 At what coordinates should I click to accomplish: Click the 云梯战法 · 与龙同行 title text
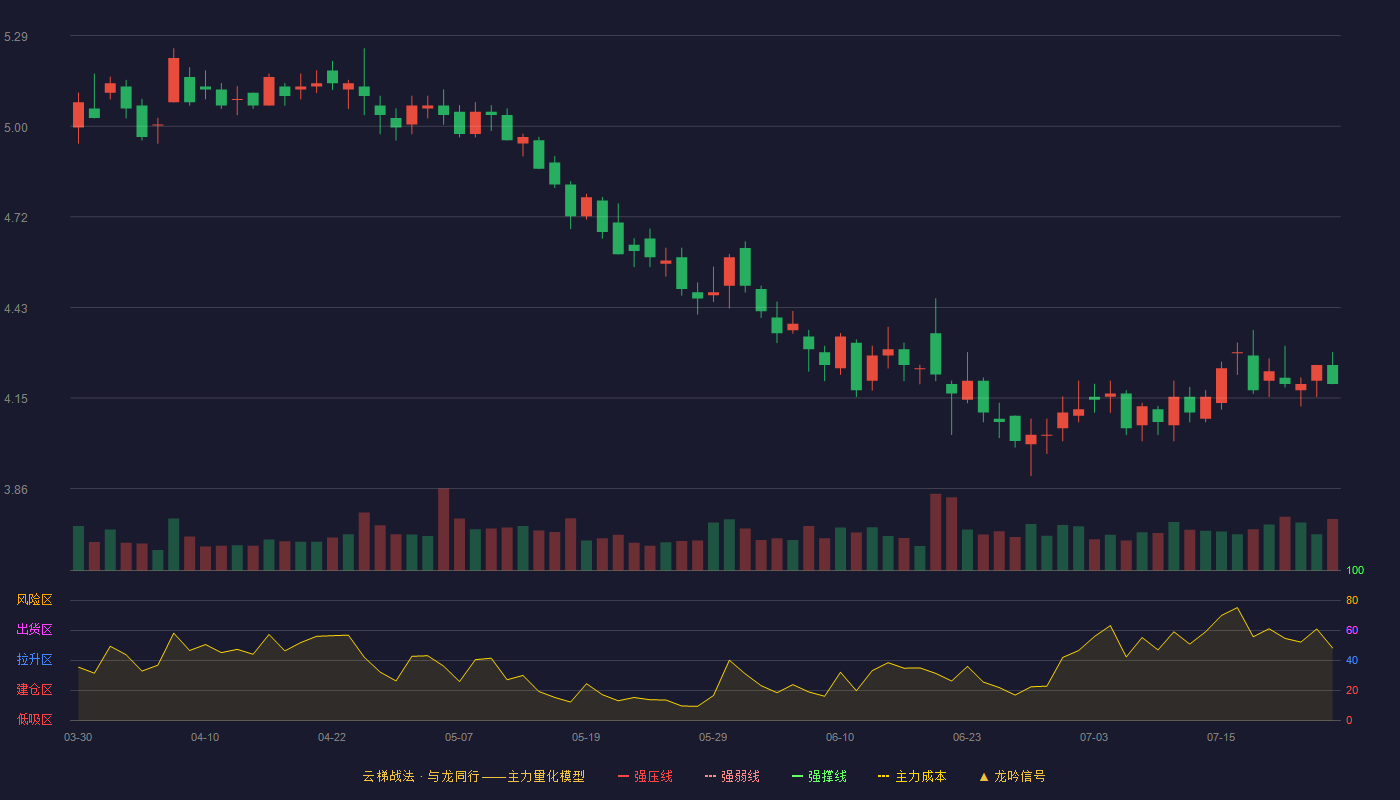[420, 776]
